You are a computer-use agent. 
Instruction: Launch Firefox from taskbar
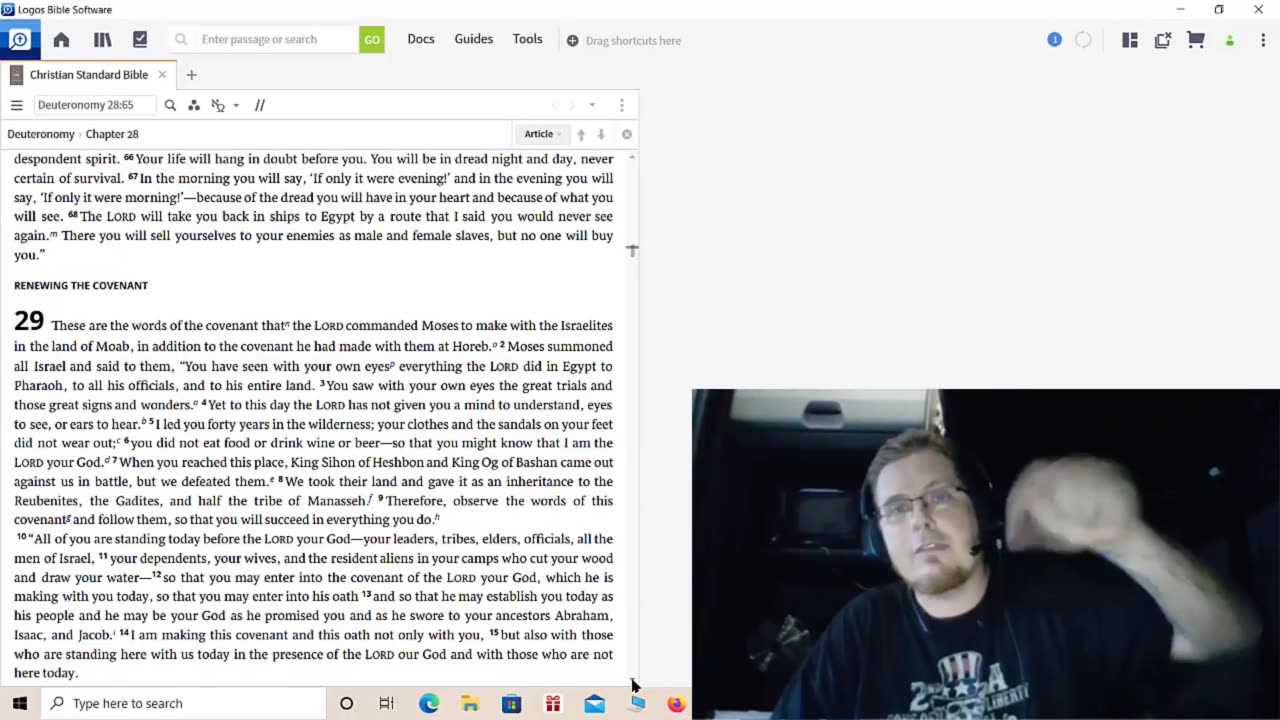(x=676, y=703)
